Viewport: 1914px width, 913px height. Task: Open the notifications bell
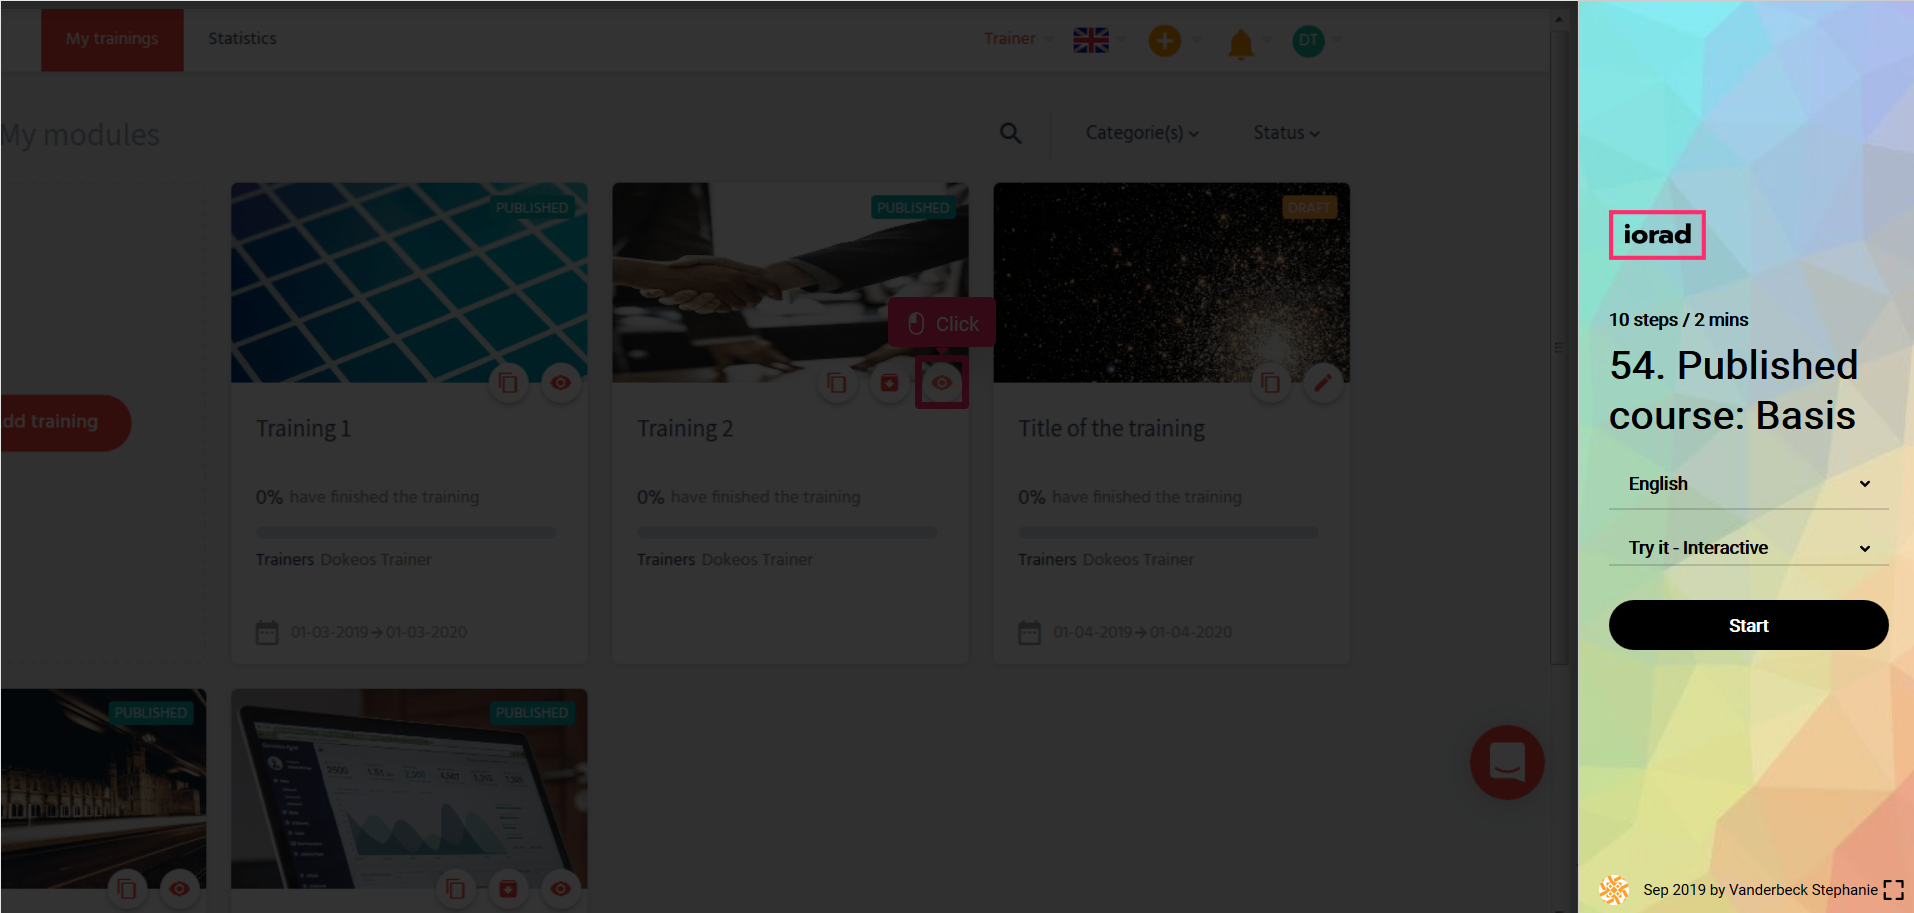click(x=1240, y=43)
